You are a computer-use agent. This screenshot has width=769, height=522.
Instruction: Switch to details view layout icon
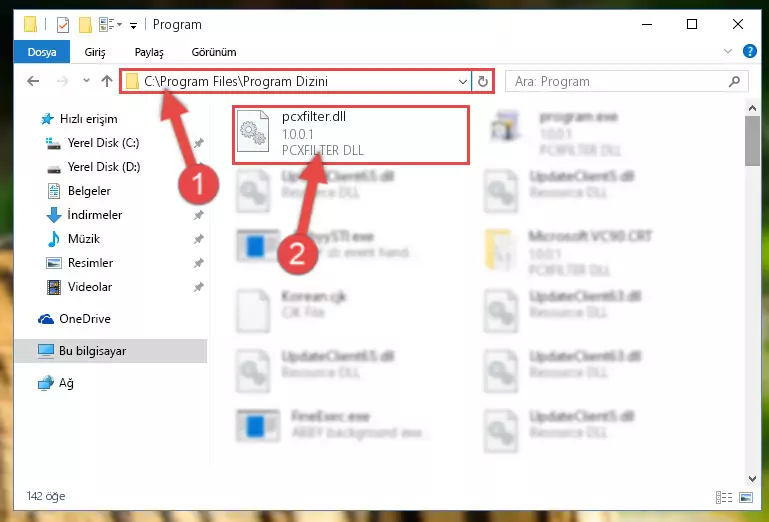pos(724,497)
